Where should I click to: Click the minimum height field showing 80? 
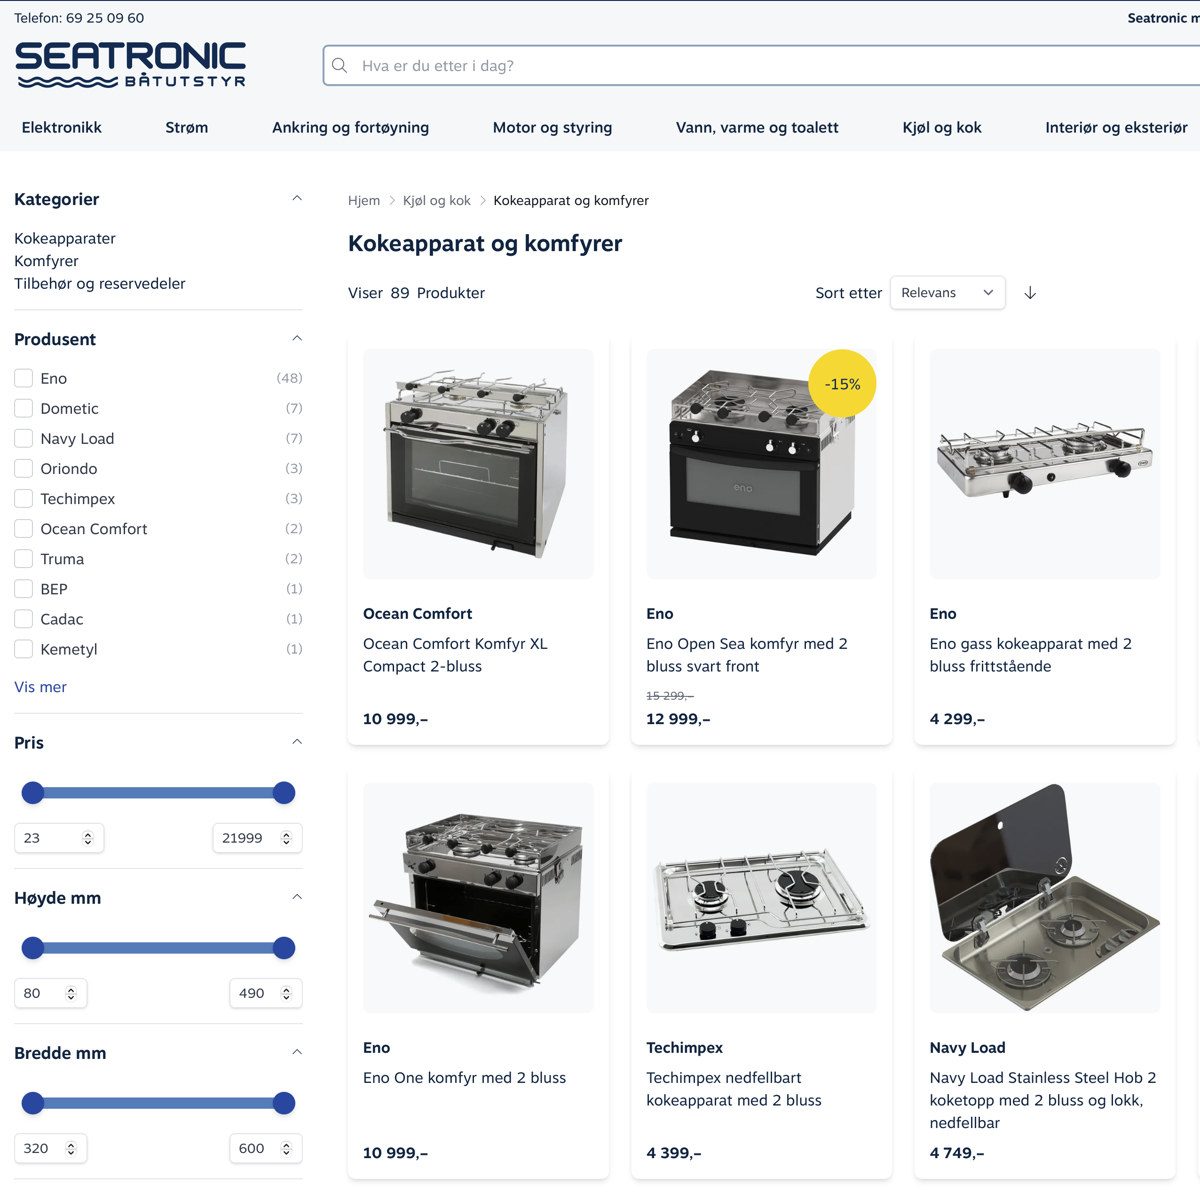(x=50, y=993)
